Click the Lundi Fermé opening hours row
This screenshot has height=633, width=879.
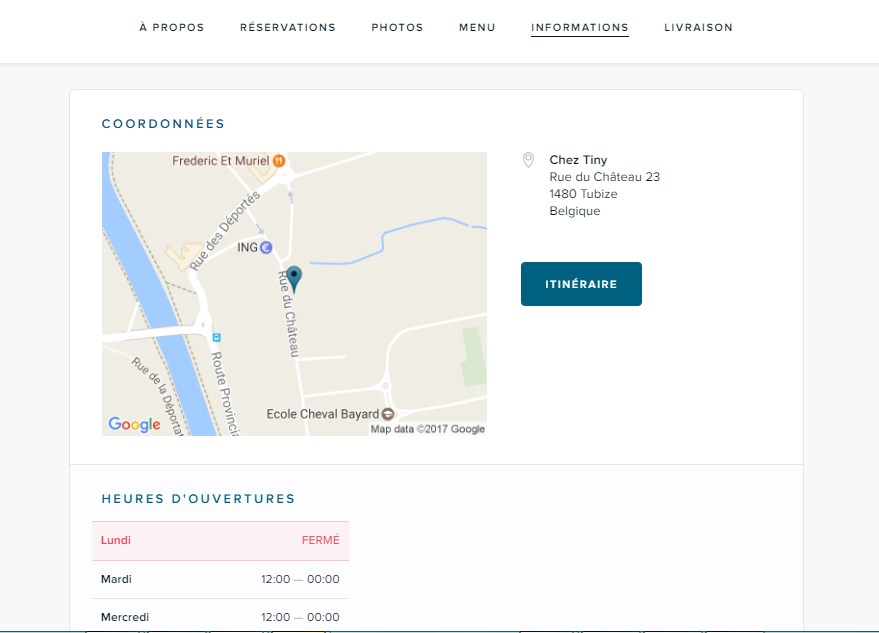tap(220, 540)
